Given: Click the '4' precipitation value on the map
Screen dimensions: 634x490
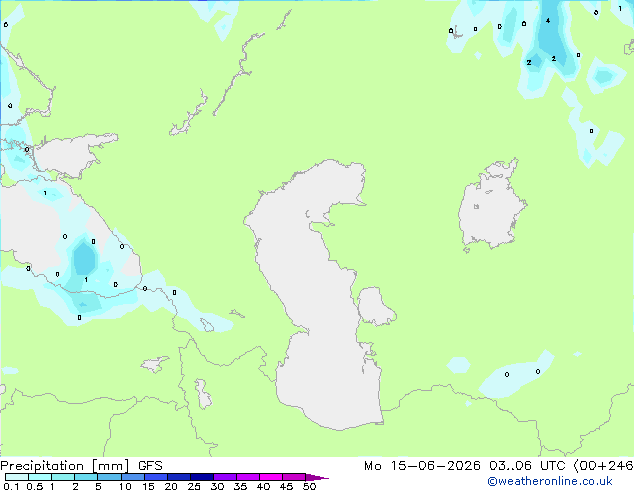Looking at the screenshot, I should (x=547, y=20).
